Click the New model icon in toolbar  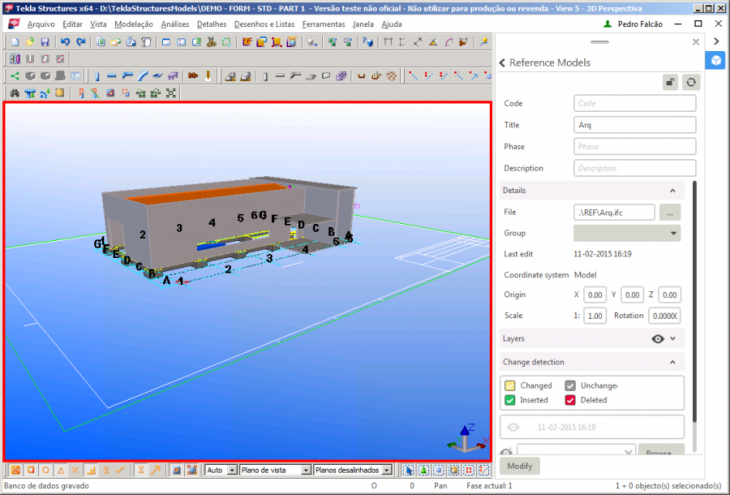[x=13, y=42]
